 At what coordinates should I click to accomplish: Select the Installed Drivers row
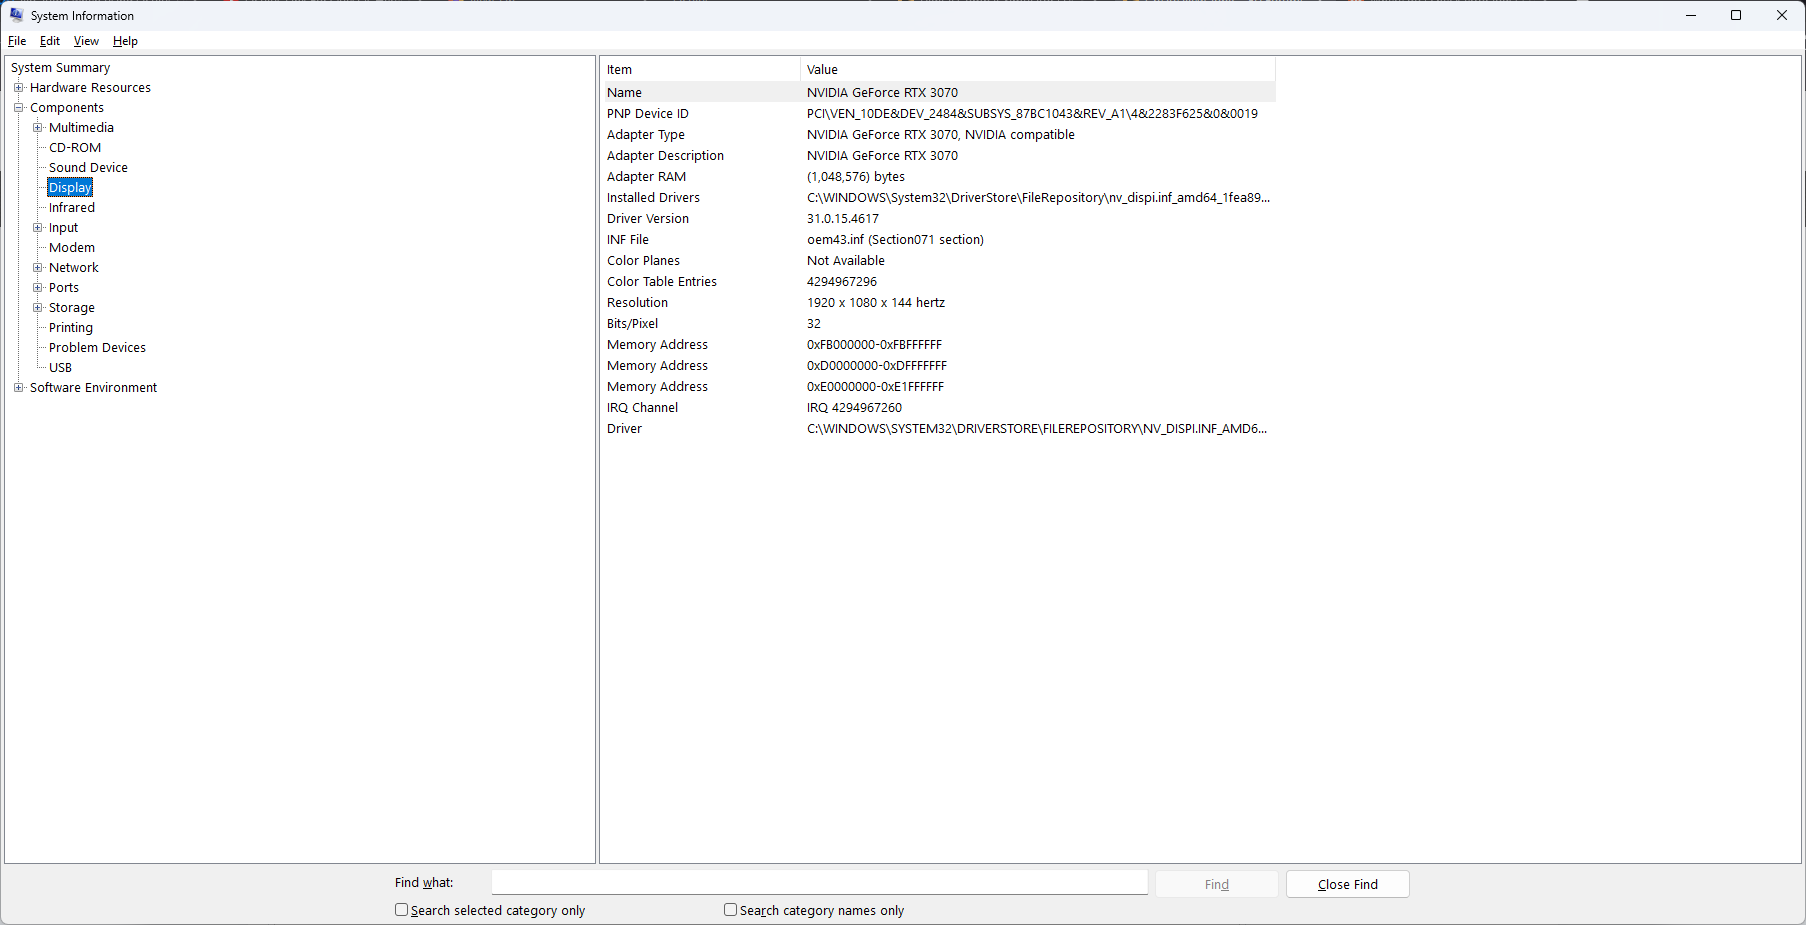938,198
